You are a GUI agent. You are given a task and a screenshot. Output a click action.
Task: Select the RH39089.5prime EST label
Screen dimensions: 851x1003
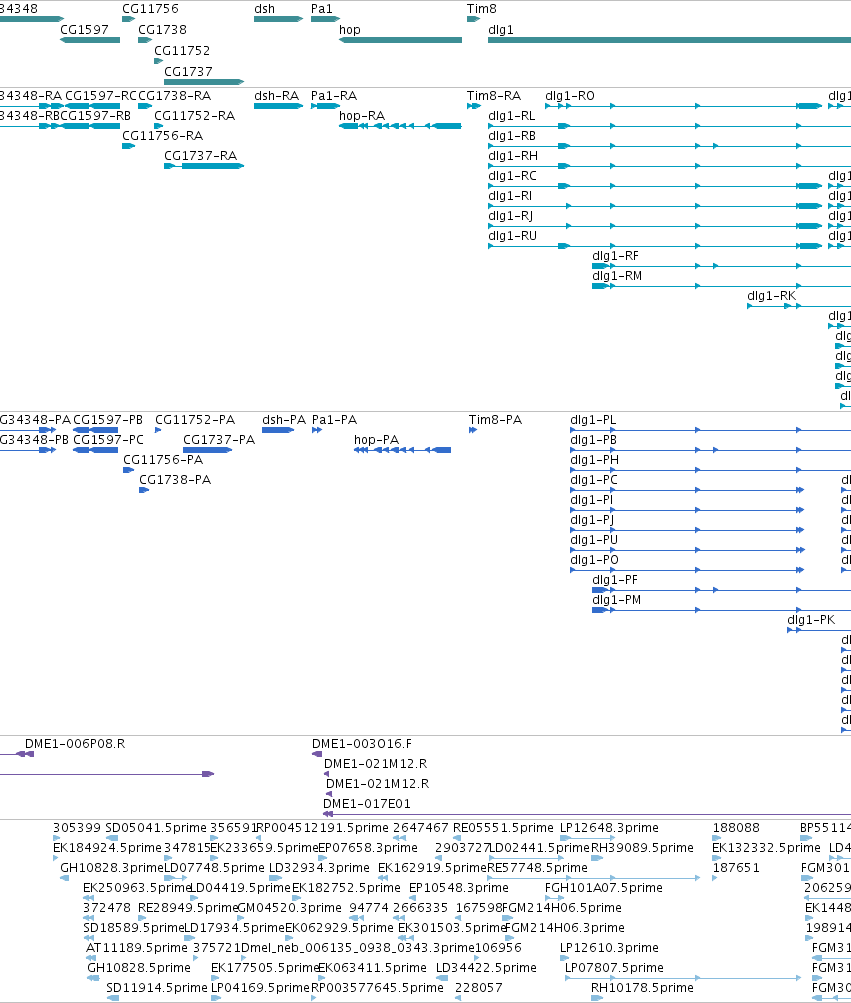tap(642, 848)
